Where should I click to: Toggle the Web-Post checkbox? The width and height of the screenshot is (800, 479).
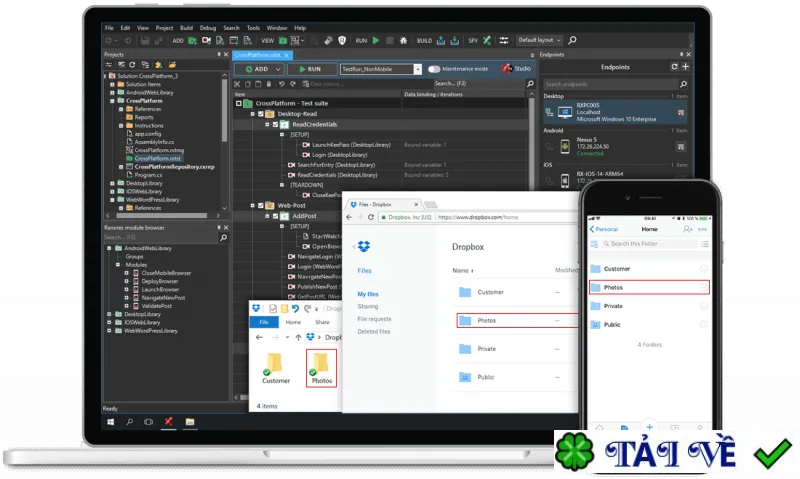coord(261,206)
